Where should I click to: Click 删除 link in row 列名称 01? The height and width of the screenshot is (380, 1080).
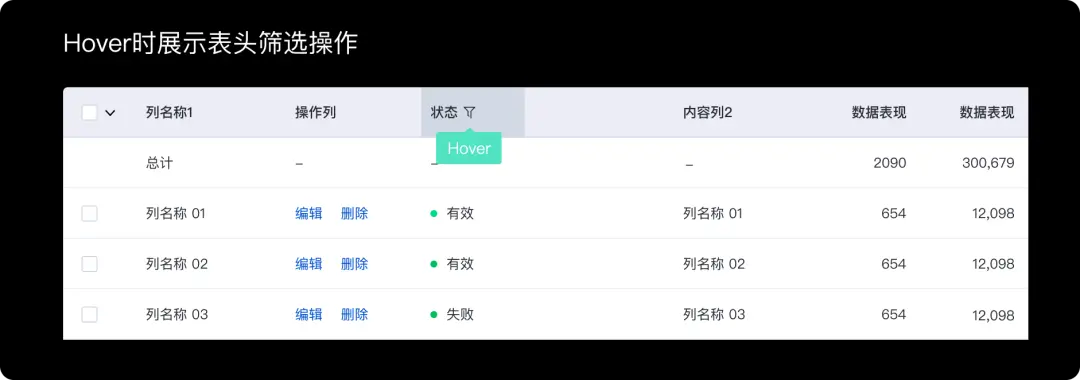354,213
